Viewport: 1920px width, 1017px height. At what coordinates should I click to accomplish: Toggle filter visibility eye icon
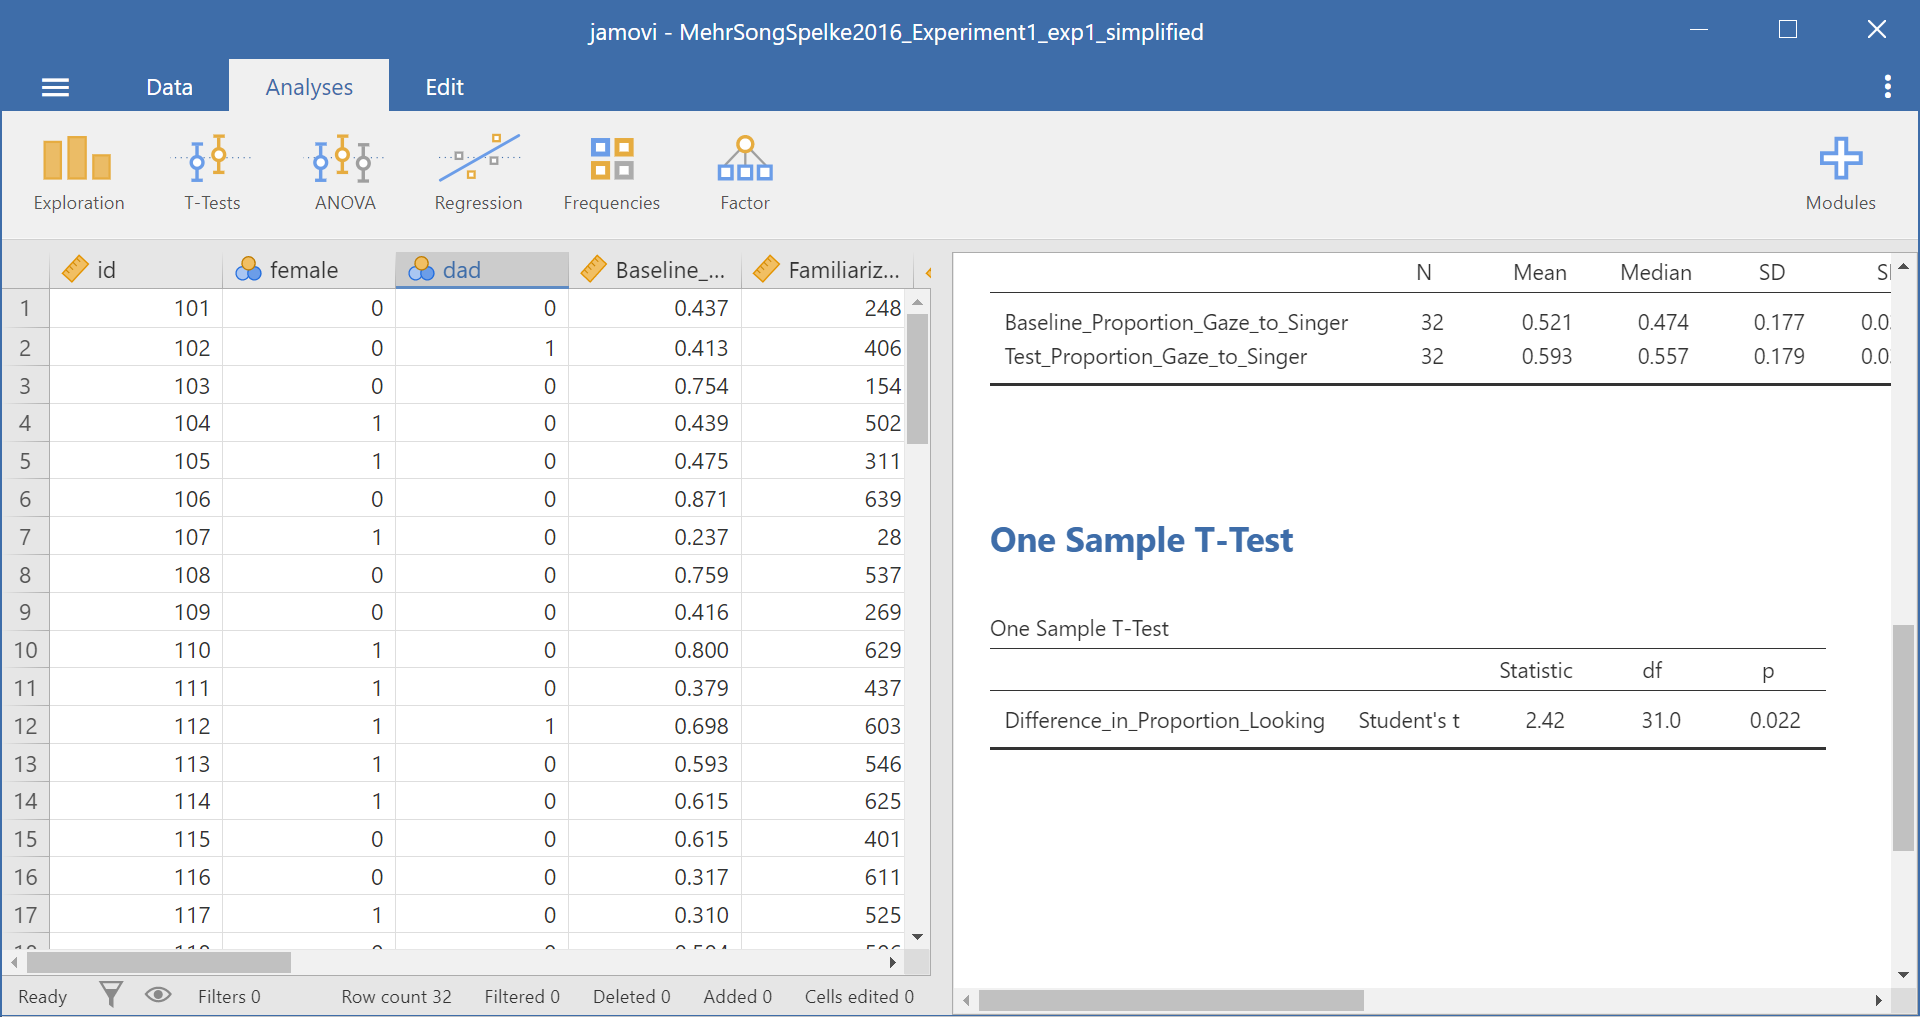(158, 995)
